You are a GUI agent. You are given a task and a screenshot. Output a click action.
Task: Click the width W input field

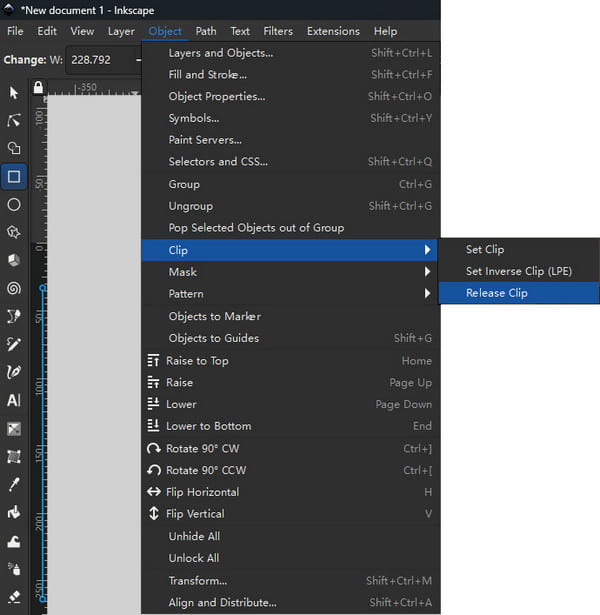(100, 60)
